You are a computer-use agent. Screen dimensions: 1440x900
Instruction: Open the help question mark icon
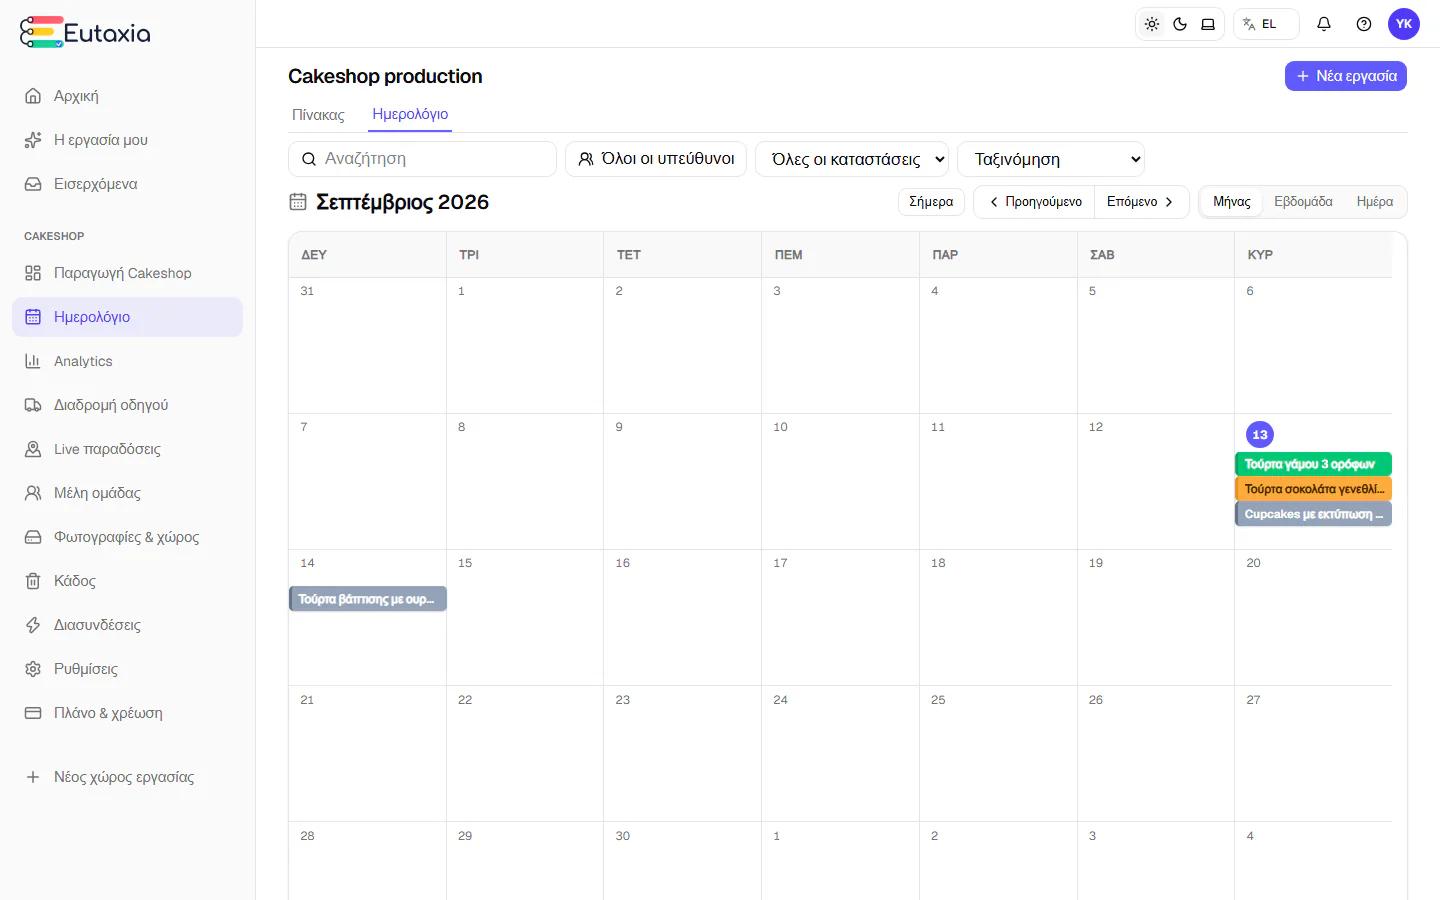pyautogui.click(x=1364, y=24)
